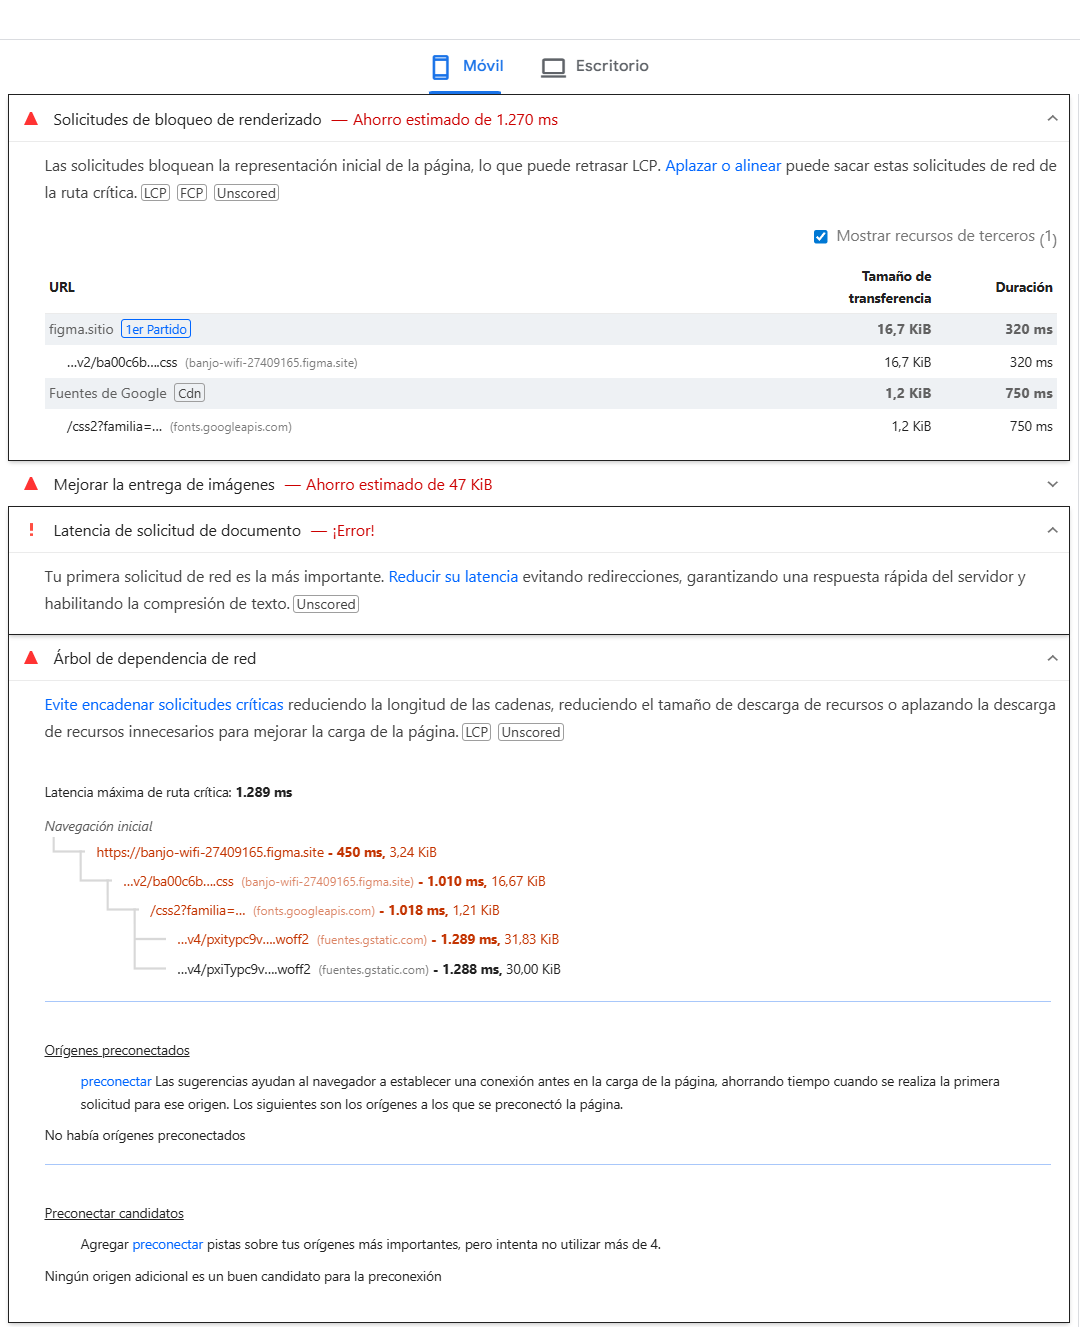Click the exclamation icon beside Latencia de solicitud
The image size is (1080, 1327).
(x=31, y=530)
